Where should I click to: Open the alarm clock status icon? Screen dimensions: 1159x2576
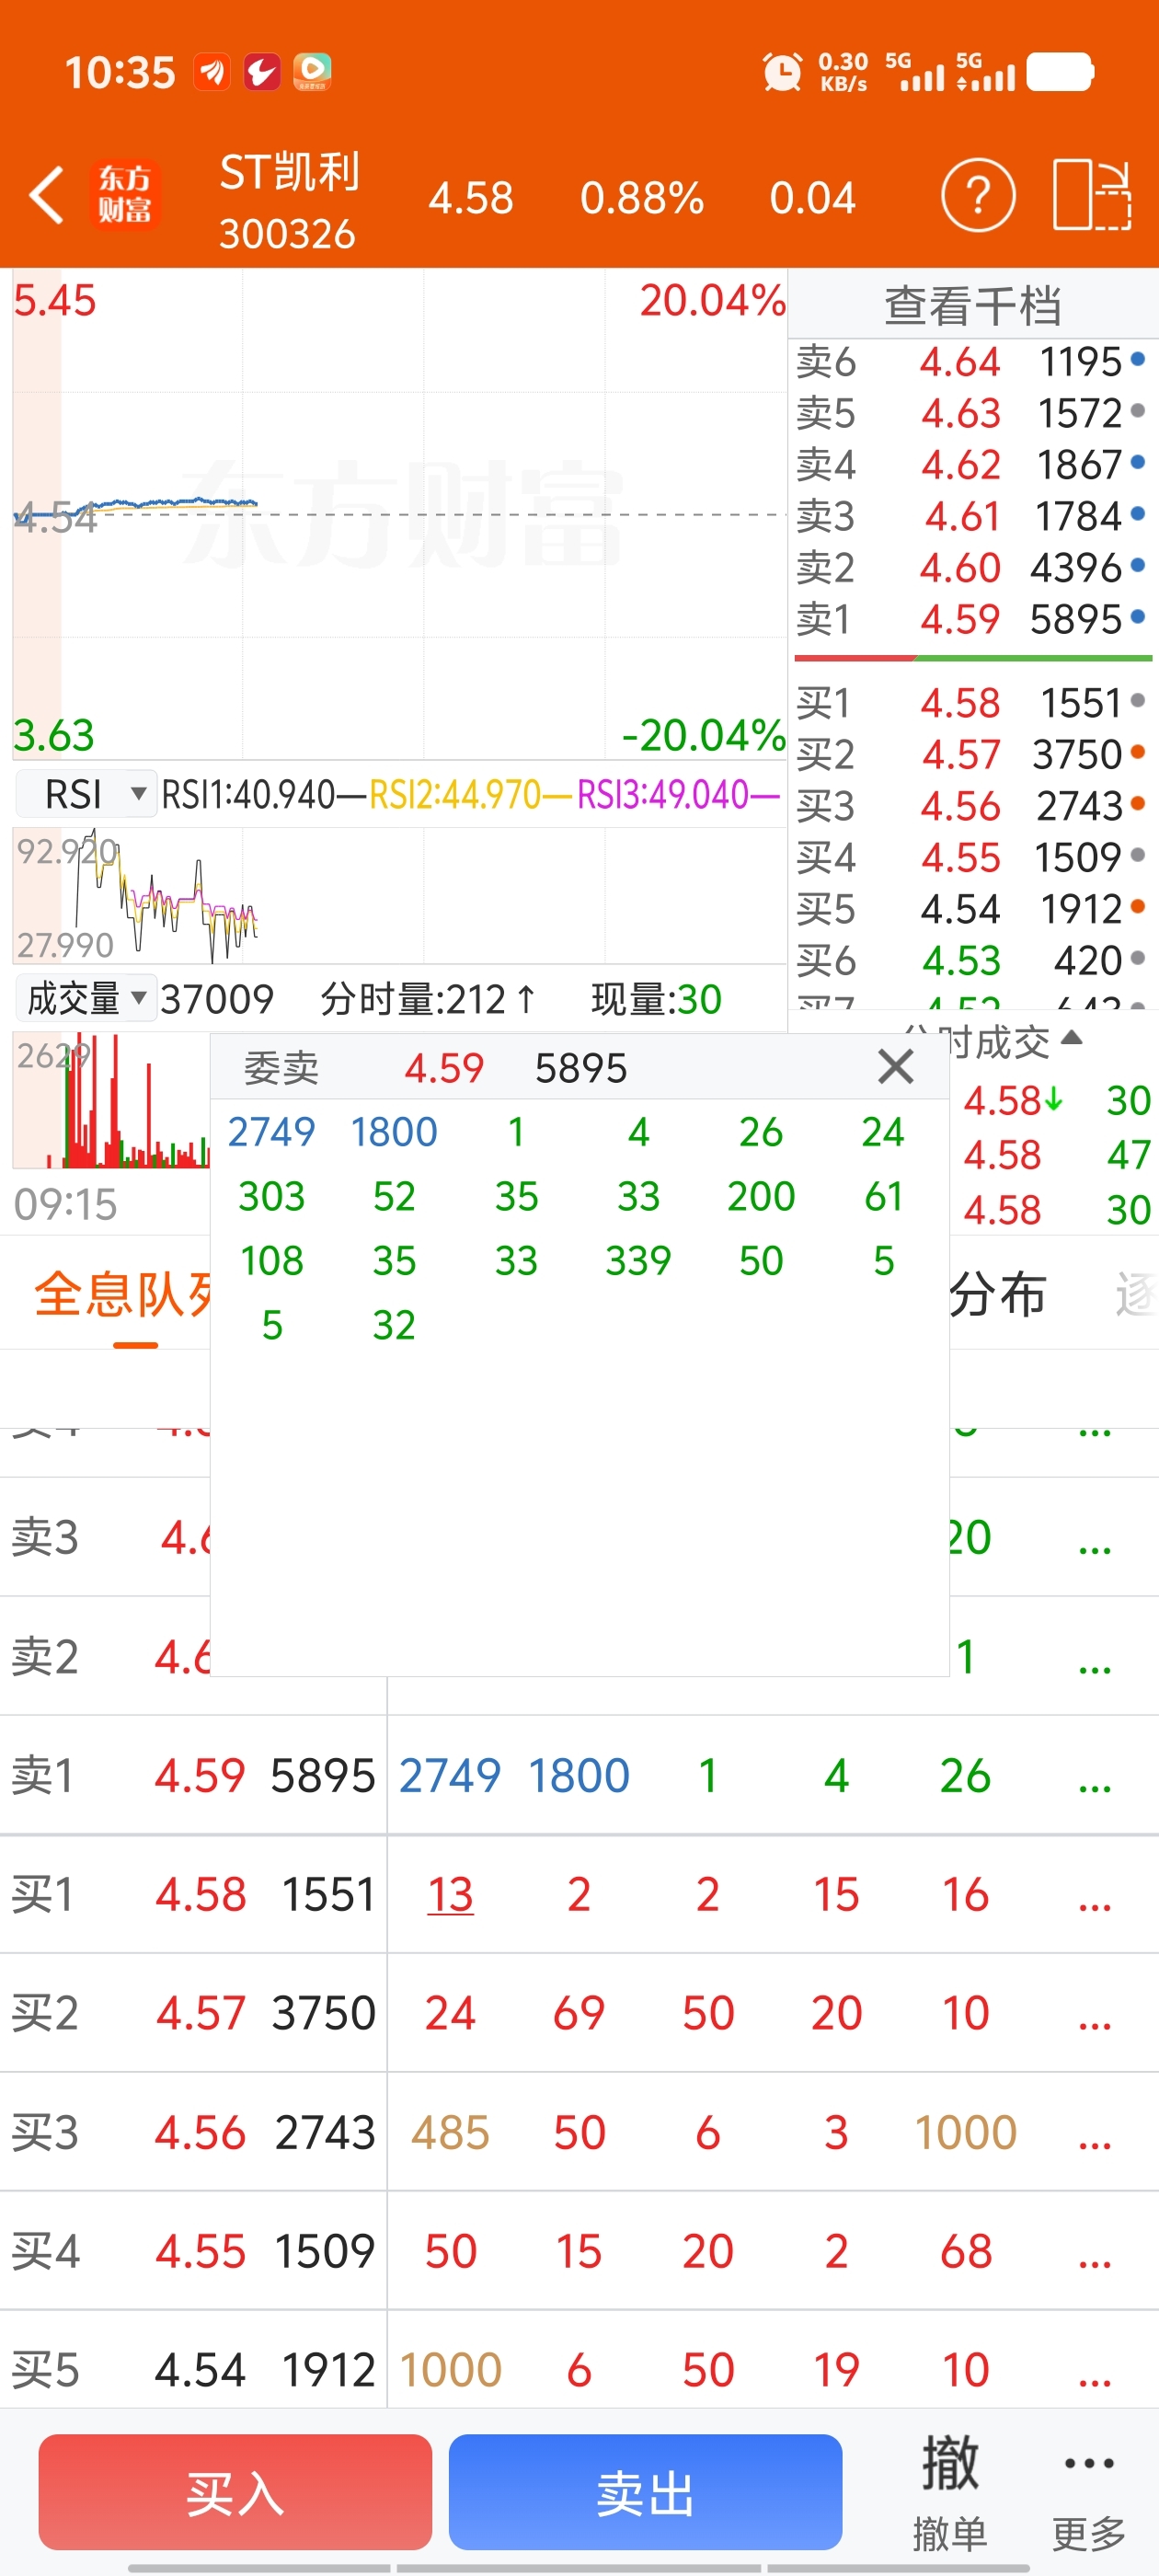782,72
